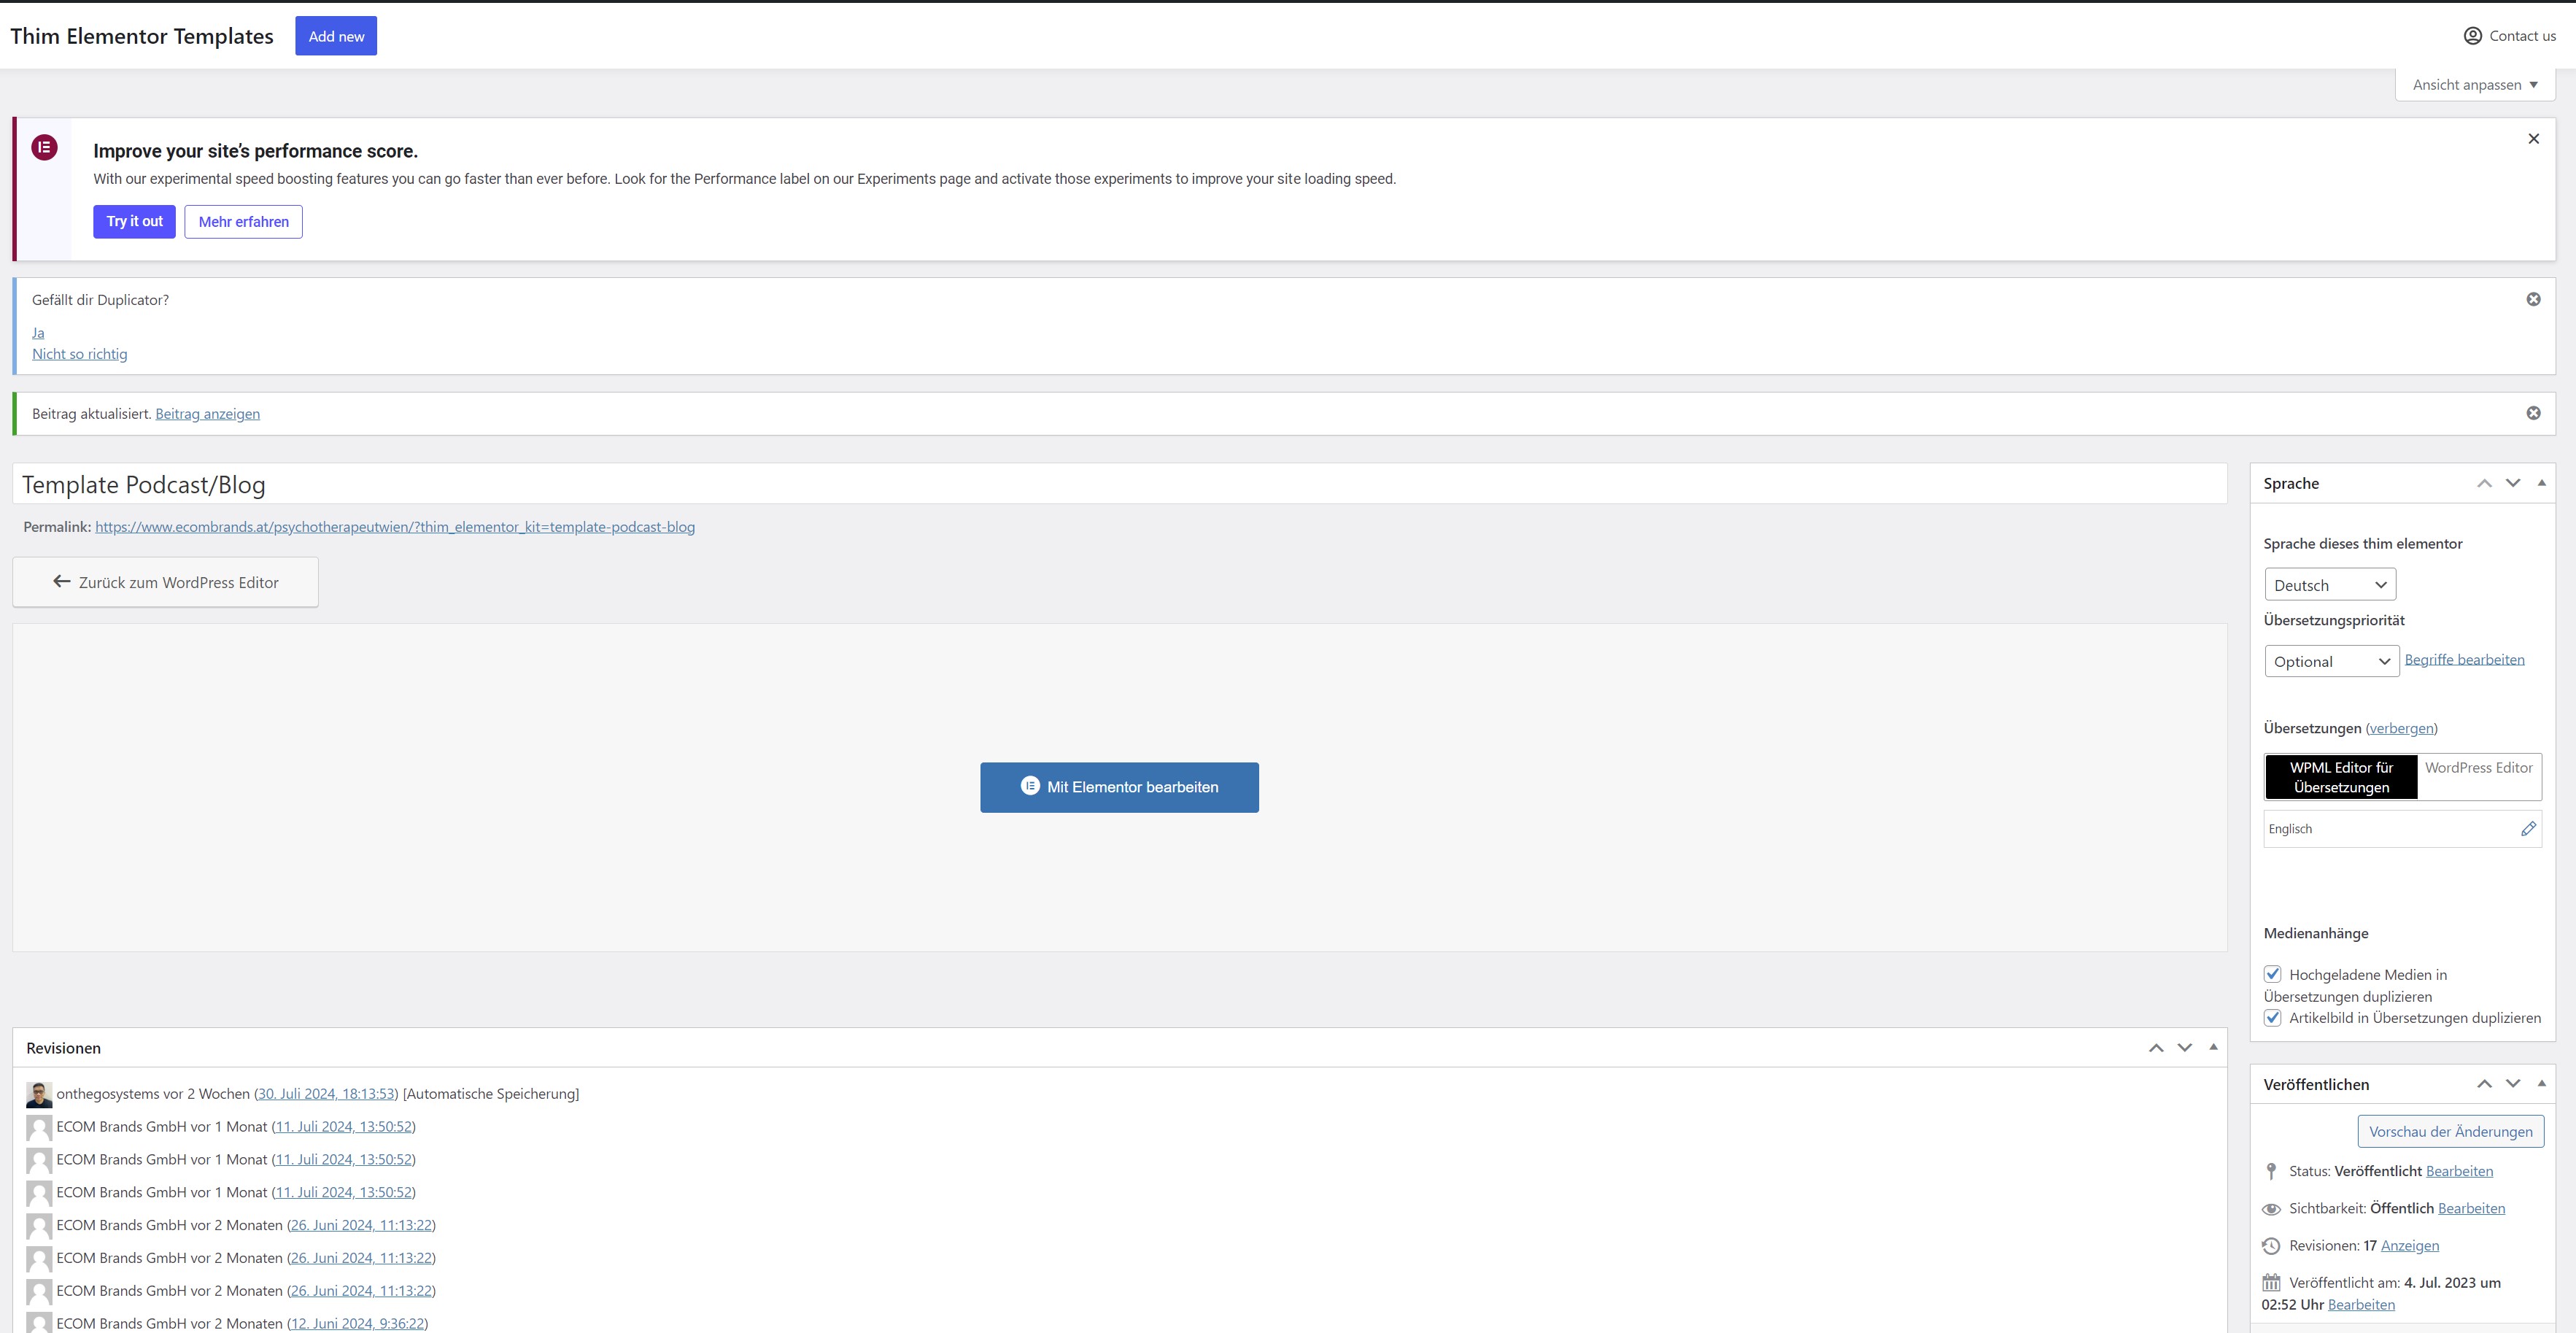The height and width of the screenshot is (1333, 2576).
Task: Move the Revisionen panel down
Action: [x=2185, y=1048]
